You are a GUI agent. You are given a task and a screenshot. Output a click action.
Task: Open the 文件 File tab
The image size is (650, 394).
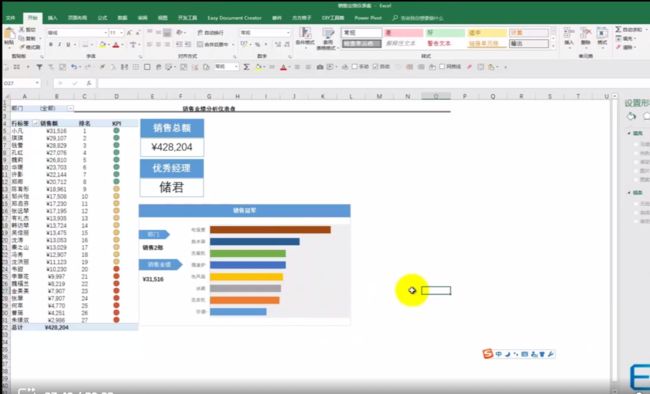pos(10,18)
